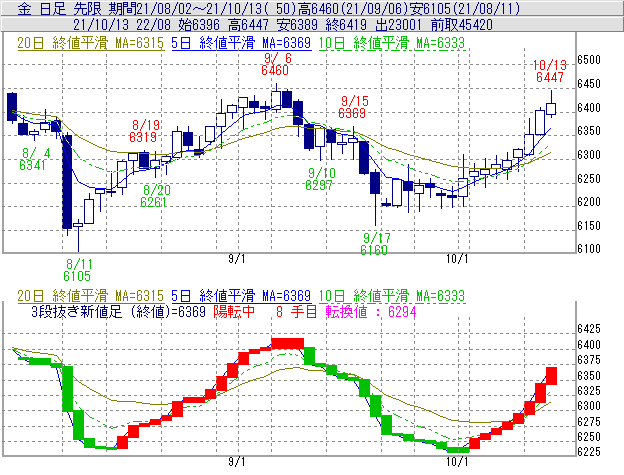Click the 6425 axis label on lower chart
This screenshot has width=624, height=475.
589,329
